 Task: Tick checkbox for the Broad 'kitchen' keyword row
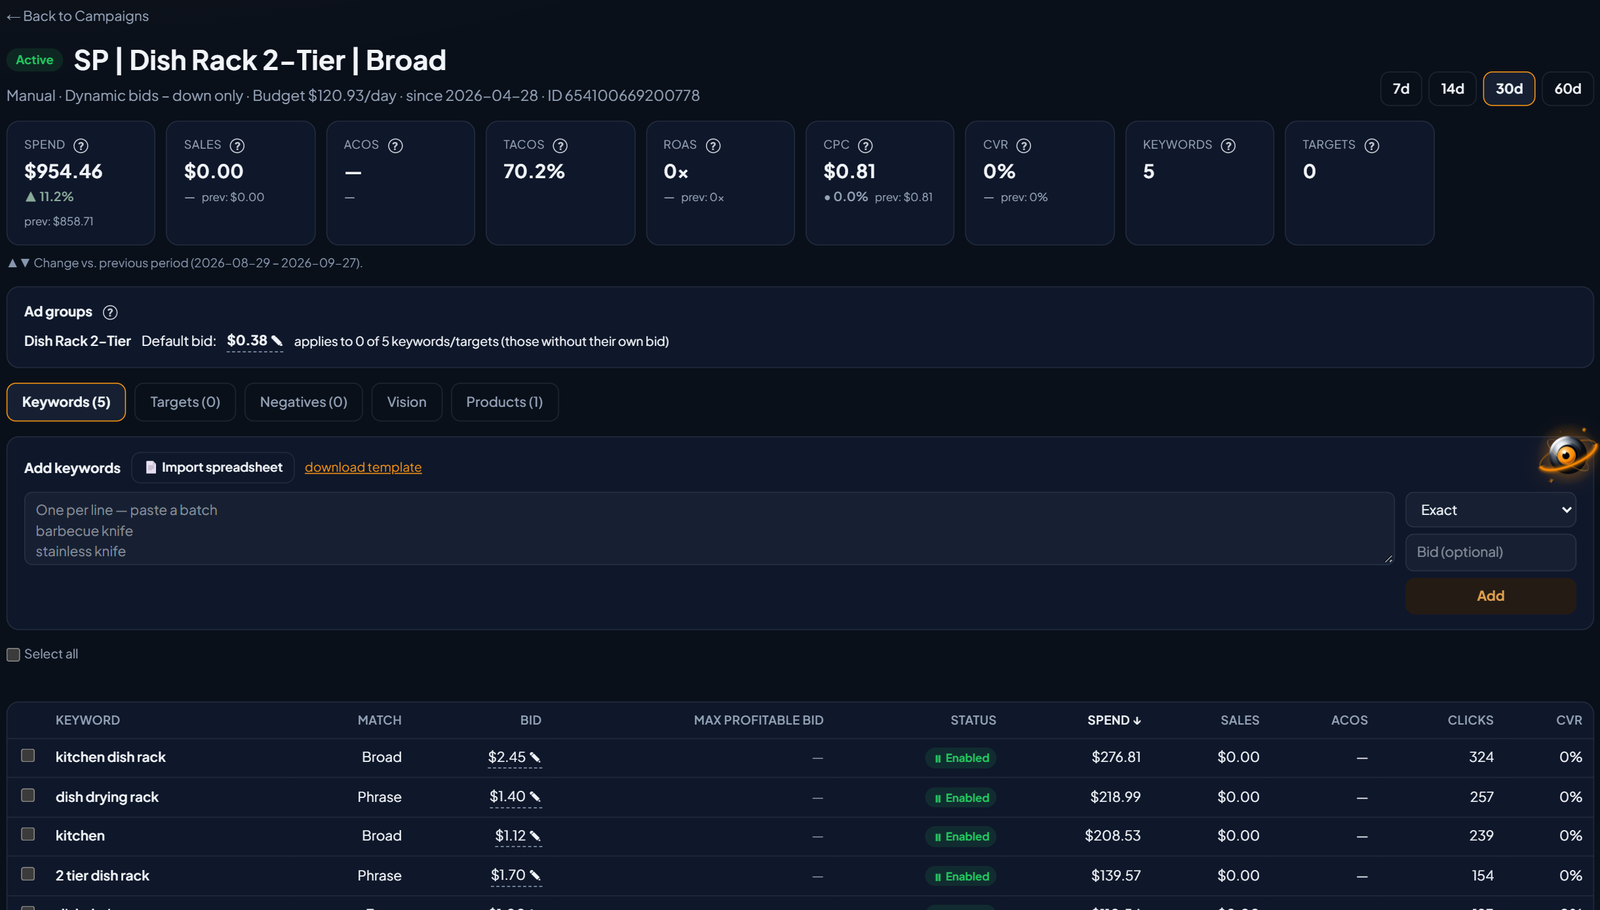(28, 834)
